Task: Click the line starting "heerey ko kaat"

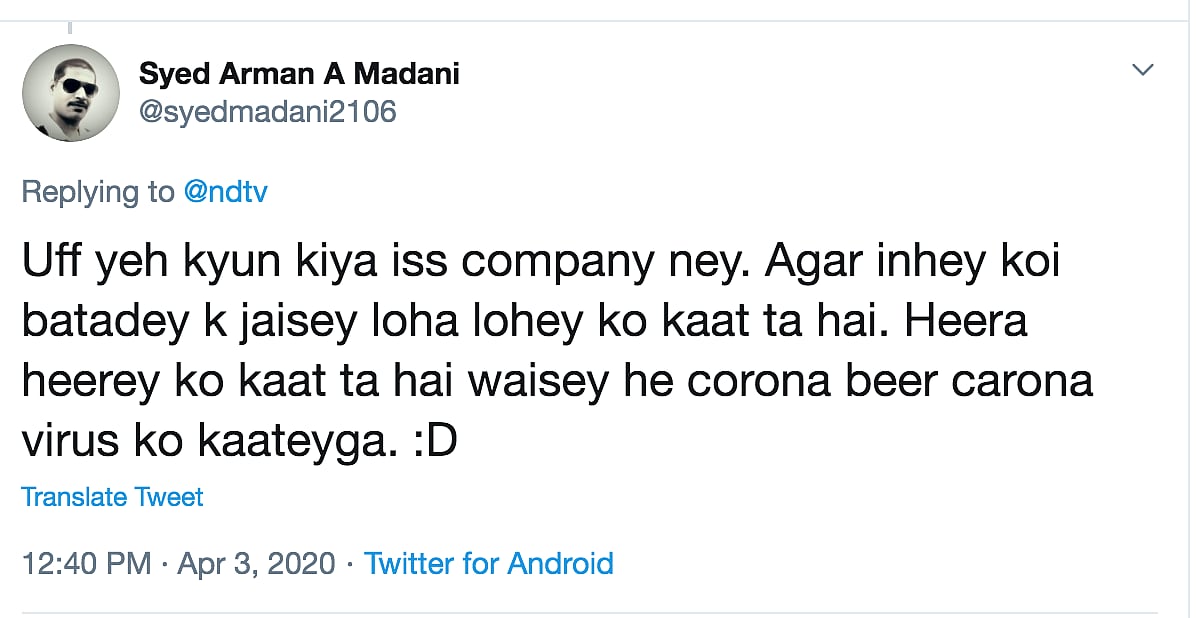Action: [x=556, y=383]
